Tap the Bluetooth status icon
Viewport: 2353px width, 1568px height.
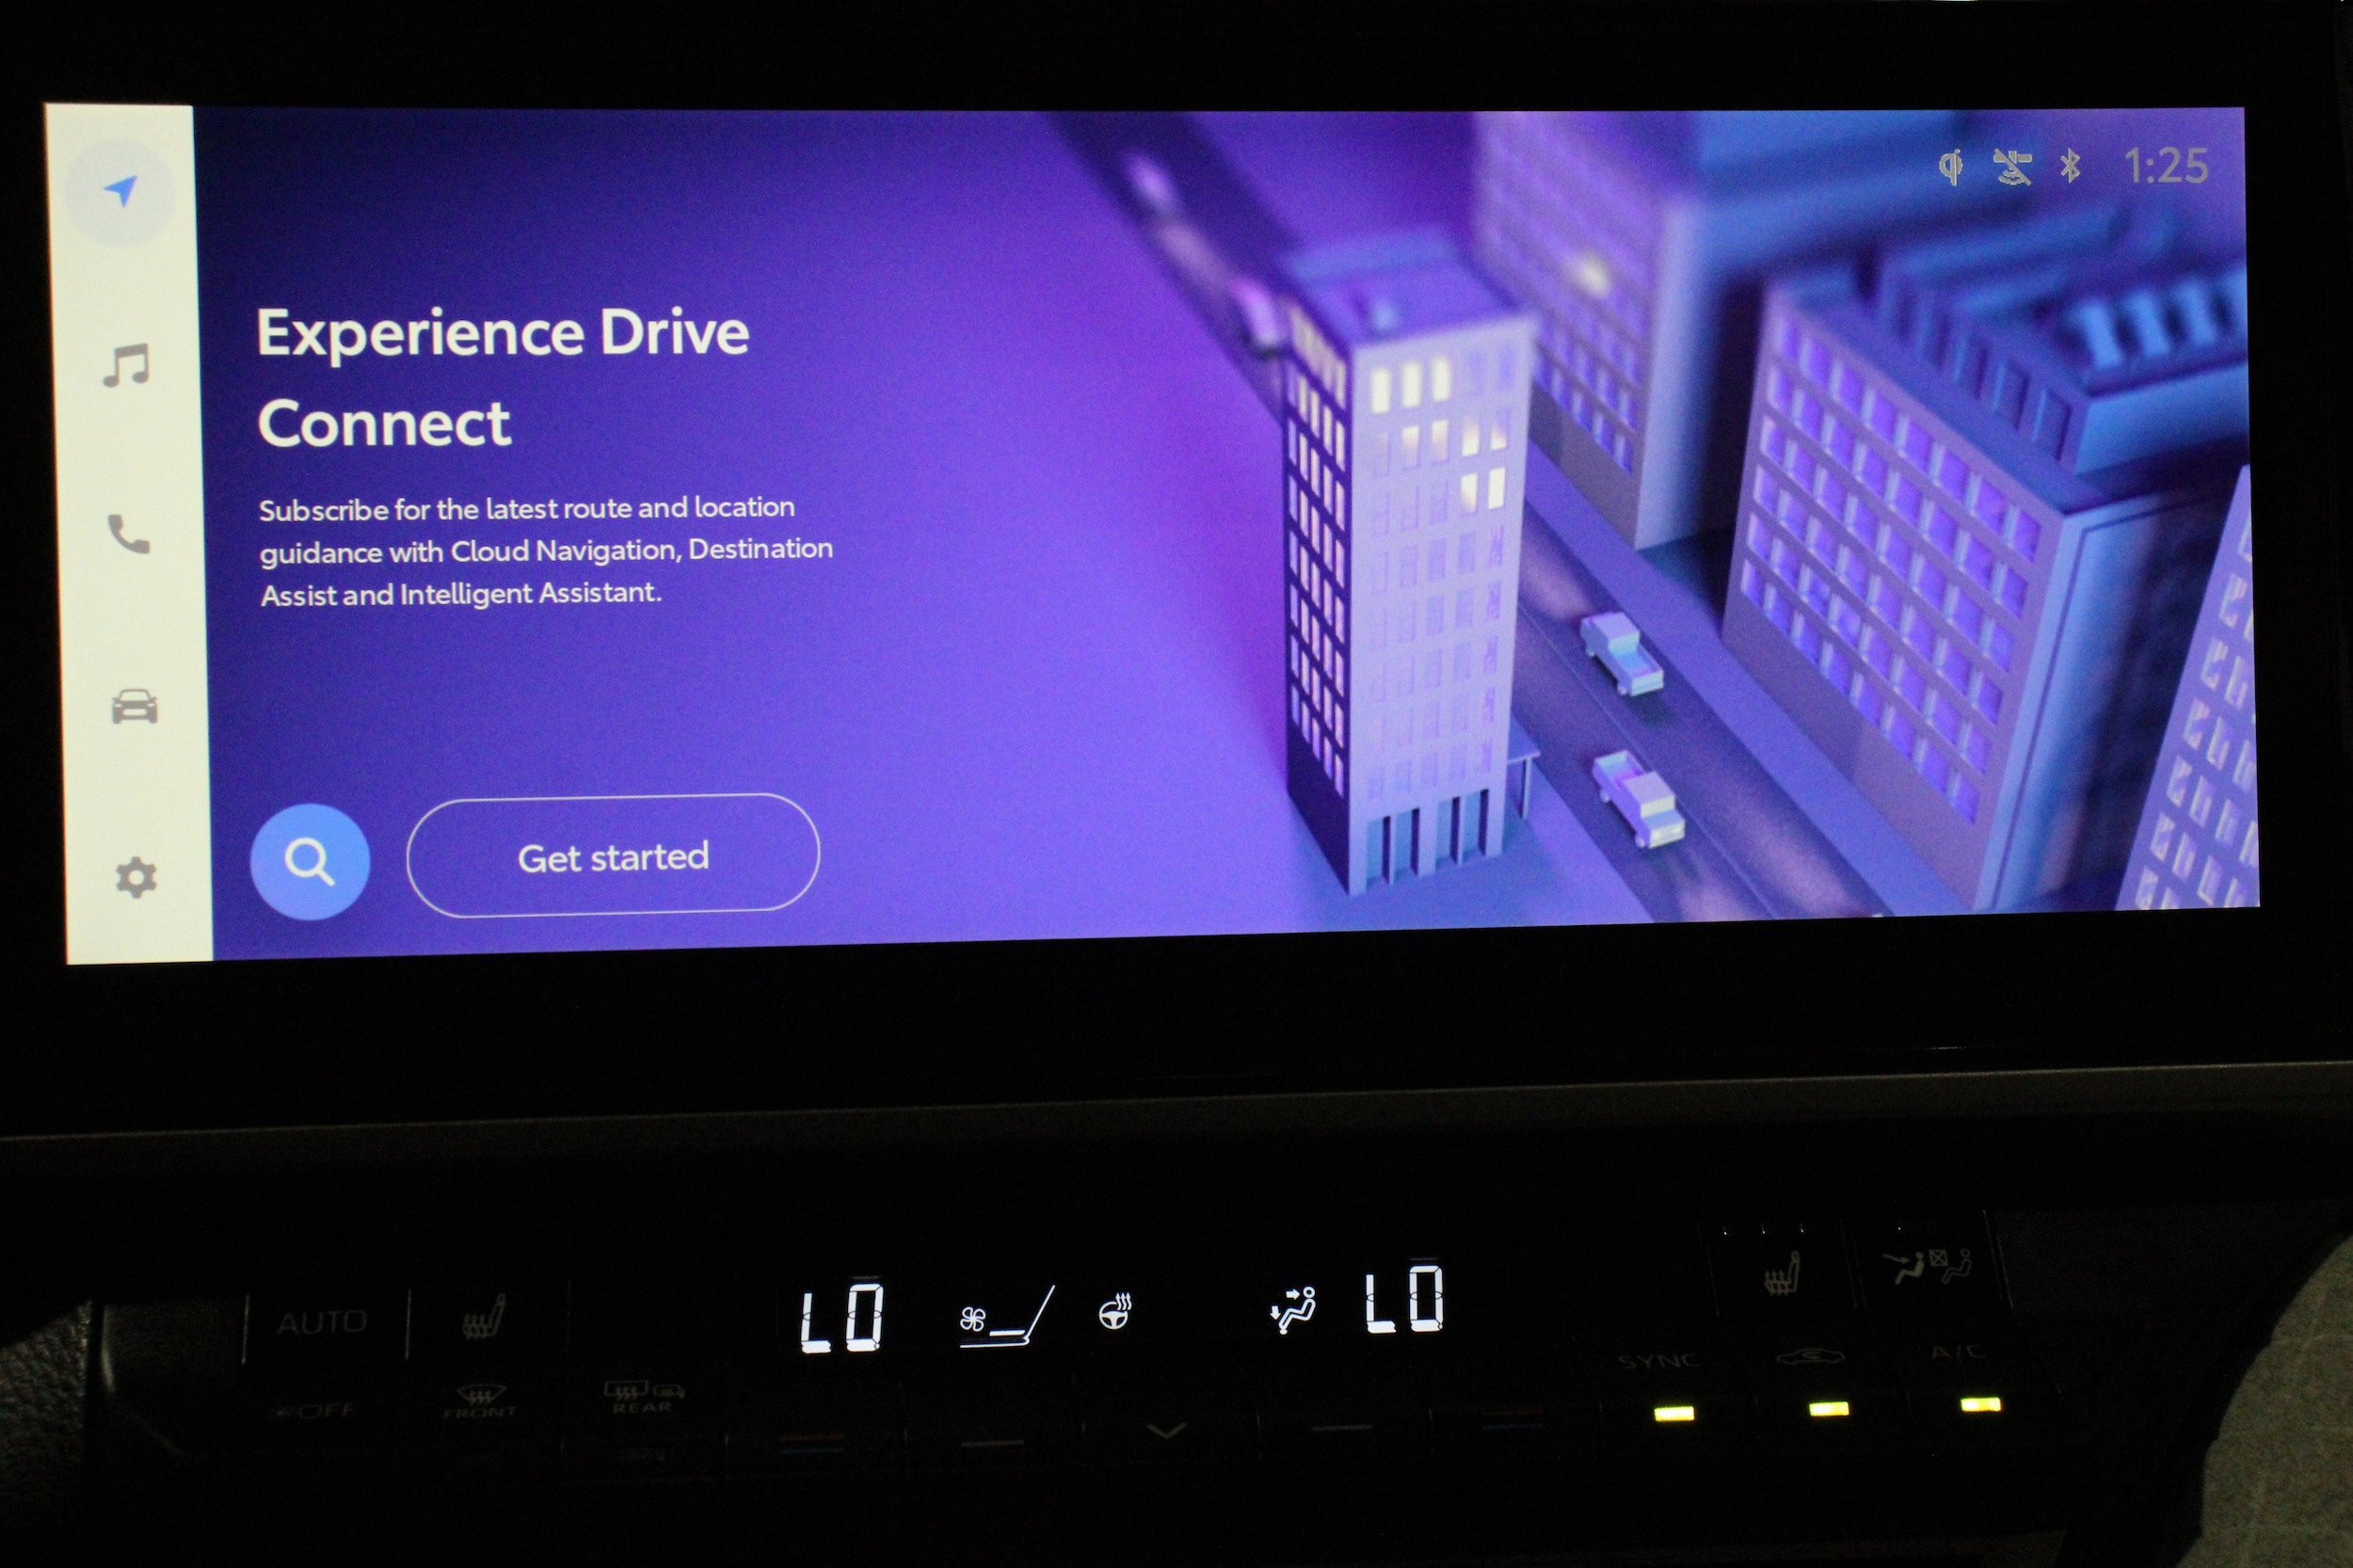2070,166
